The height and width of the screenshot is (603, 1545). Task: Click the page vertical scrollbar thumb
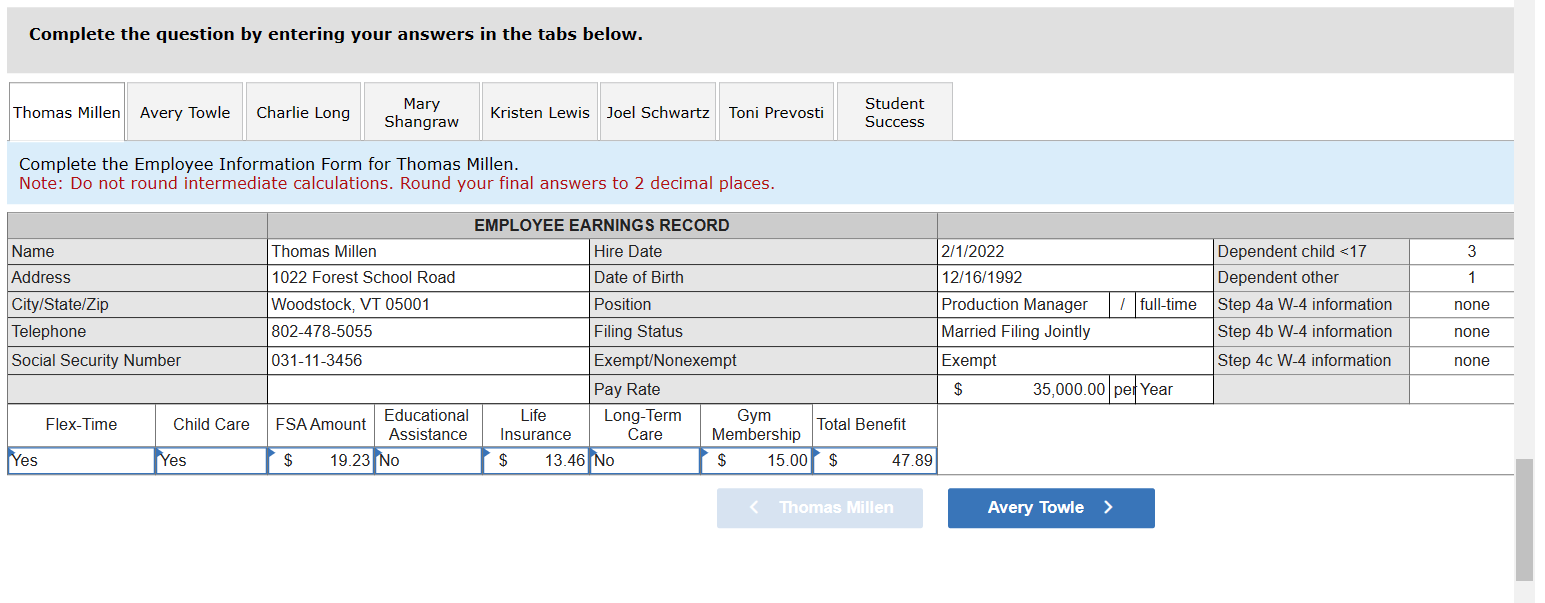(x=1524, y=520)
